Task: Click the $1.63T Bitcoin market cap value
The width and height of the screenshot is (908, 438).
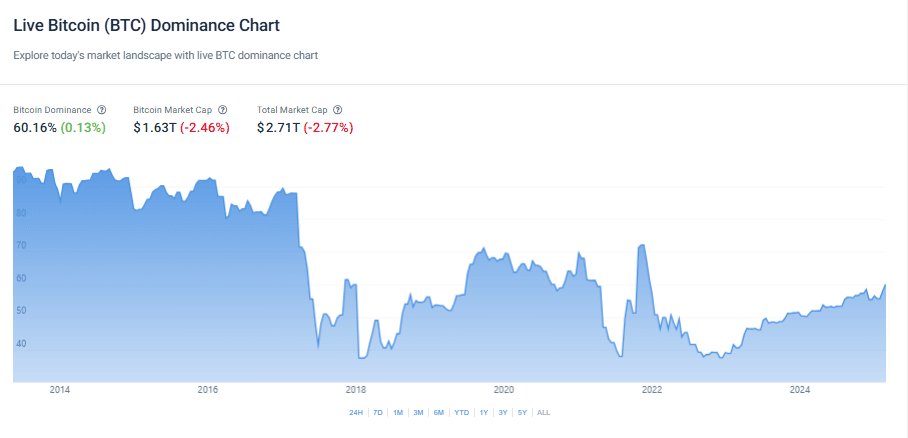Action: (154, 128)
